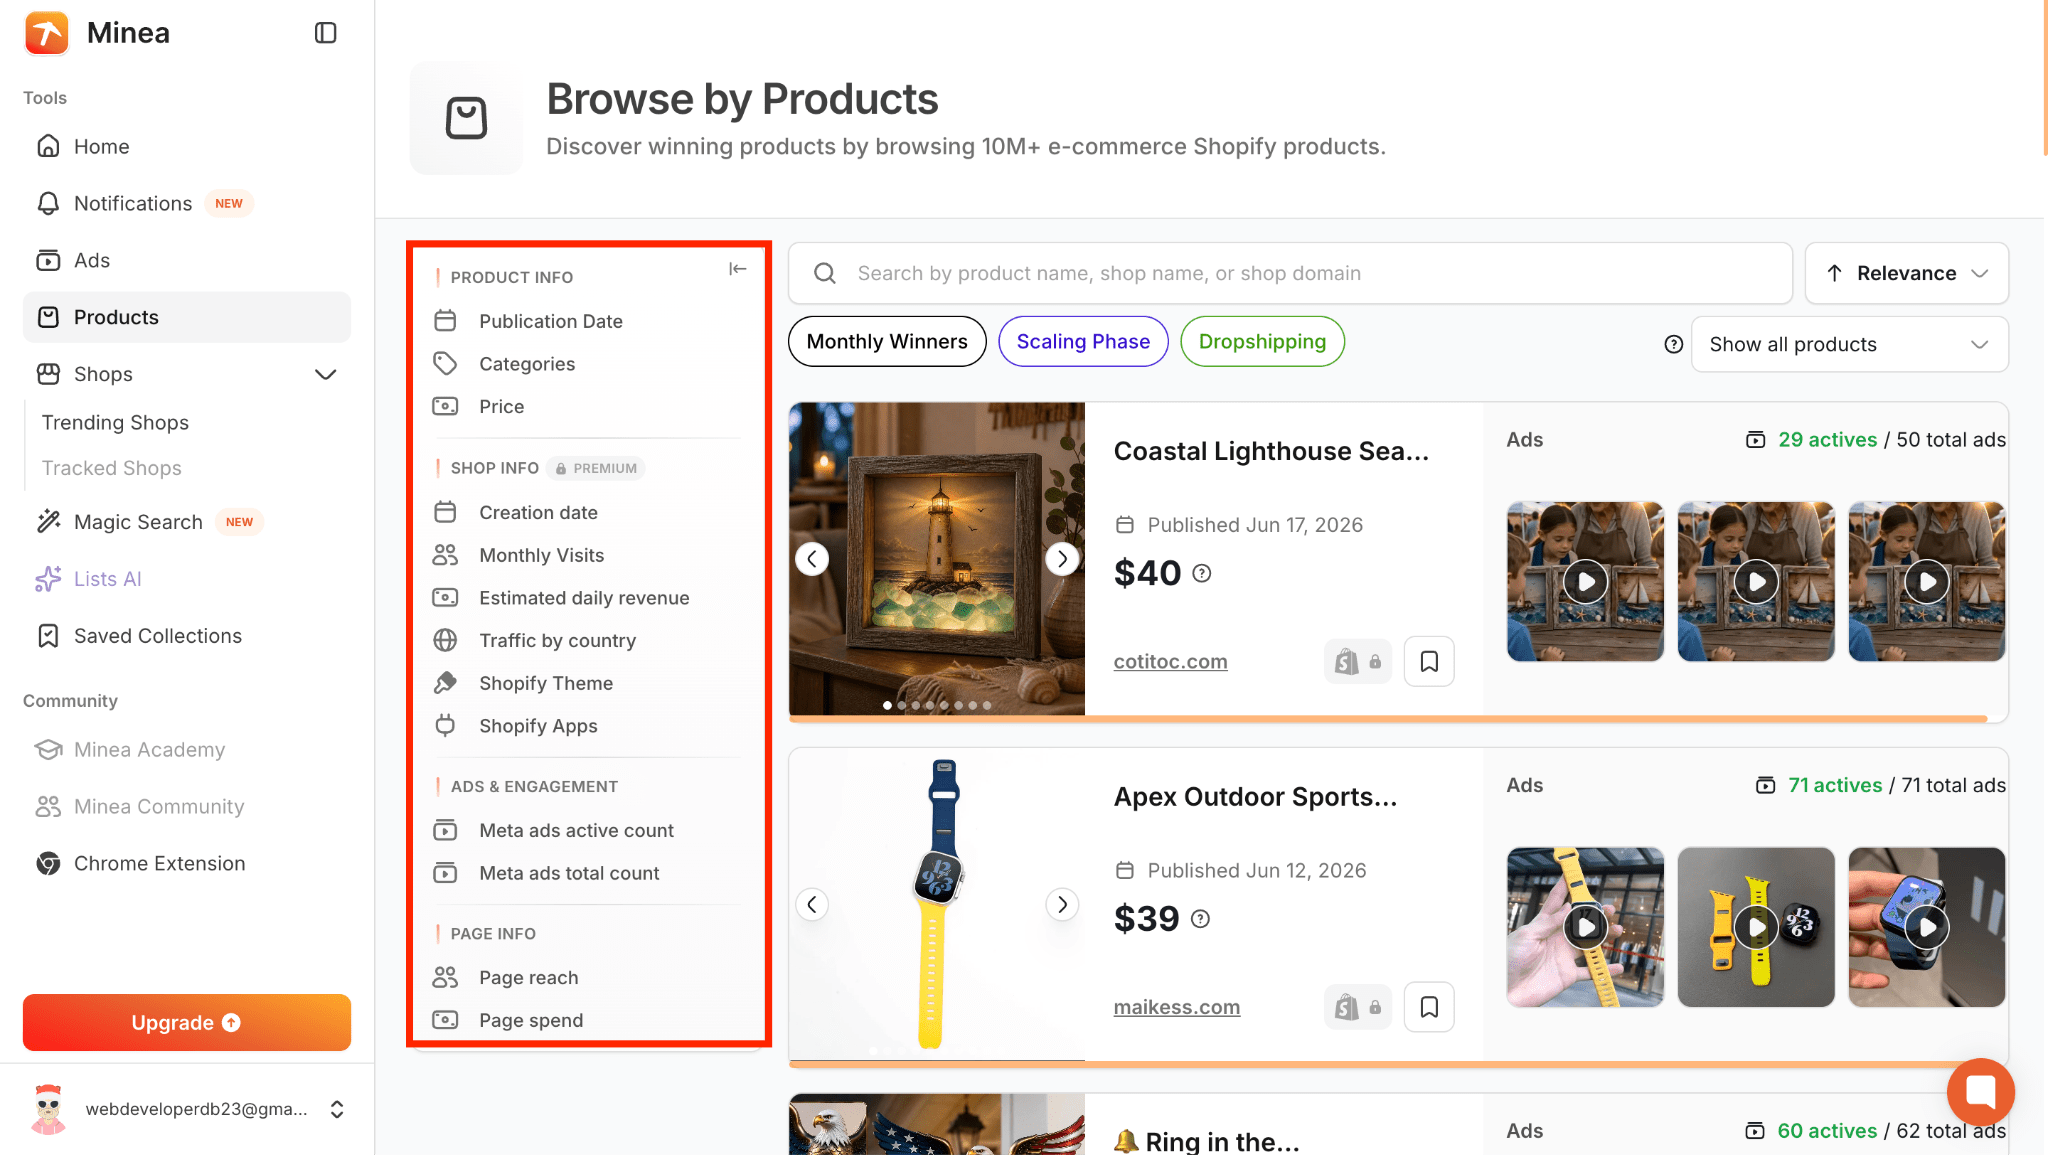
Task: Select Products in the sidebar
Action: [186, 317]
